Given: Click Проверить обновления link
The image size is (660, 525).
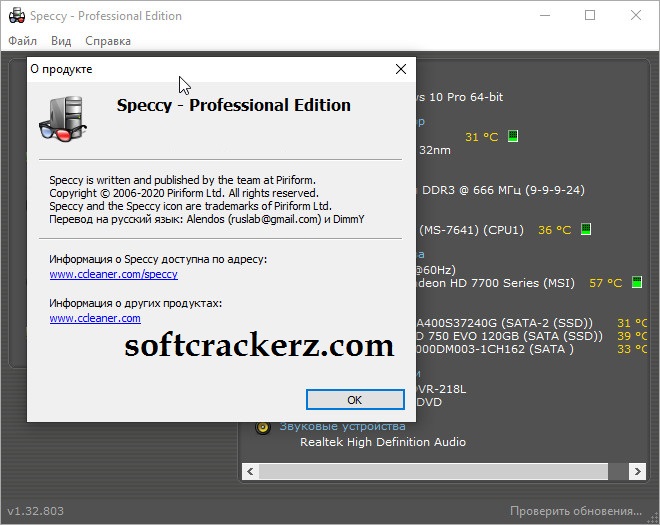Looking at the screenshot, I should [576, 511].
